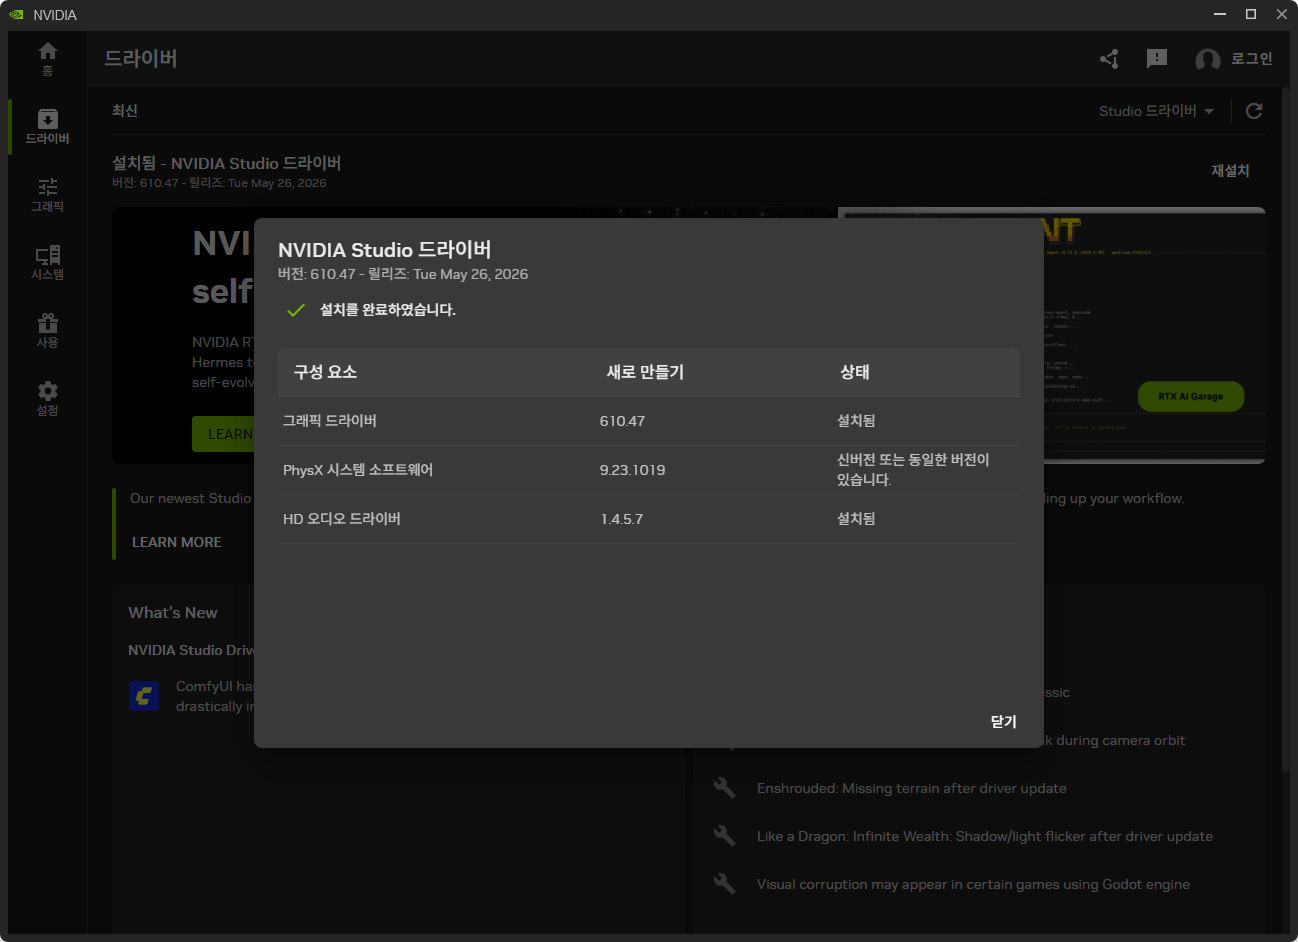The width and height of the screenshot is (1298, 942).
Task: Select the PhysX 시스템 소프트웨어 row
Action: click(x=649, y=470)
